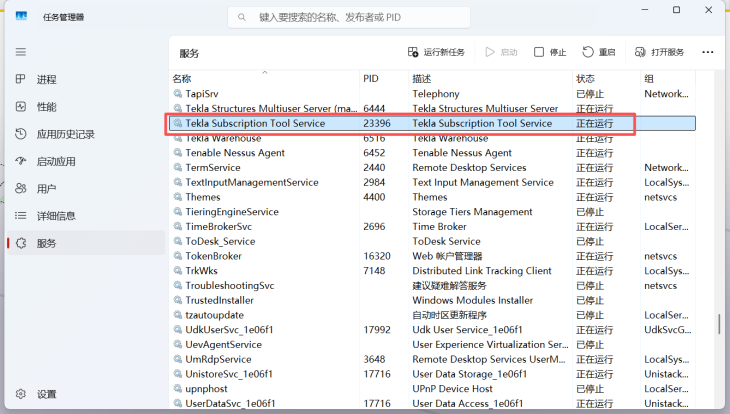
Task: Click the Task Manager app icon
Action: point(21,17)
